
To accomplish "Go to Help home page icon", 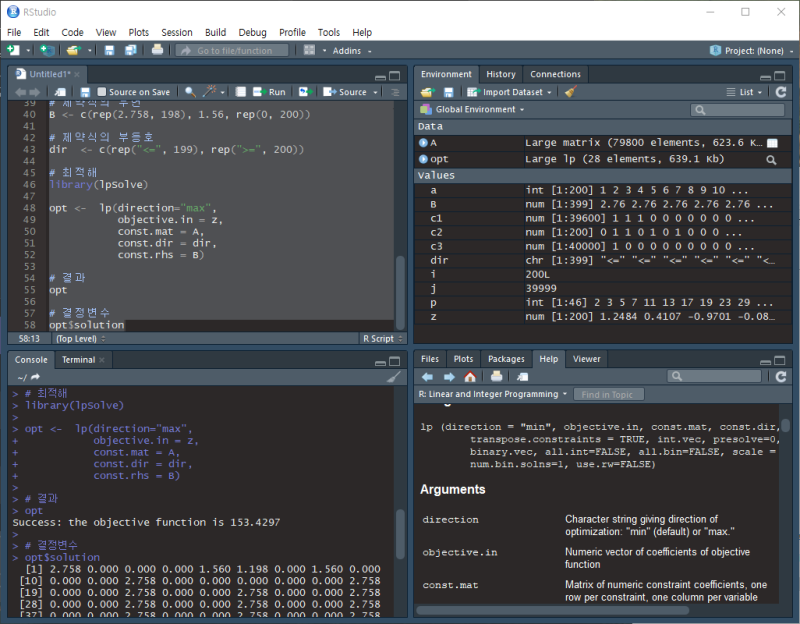I will pyautogui.click(x=470, y=377).
